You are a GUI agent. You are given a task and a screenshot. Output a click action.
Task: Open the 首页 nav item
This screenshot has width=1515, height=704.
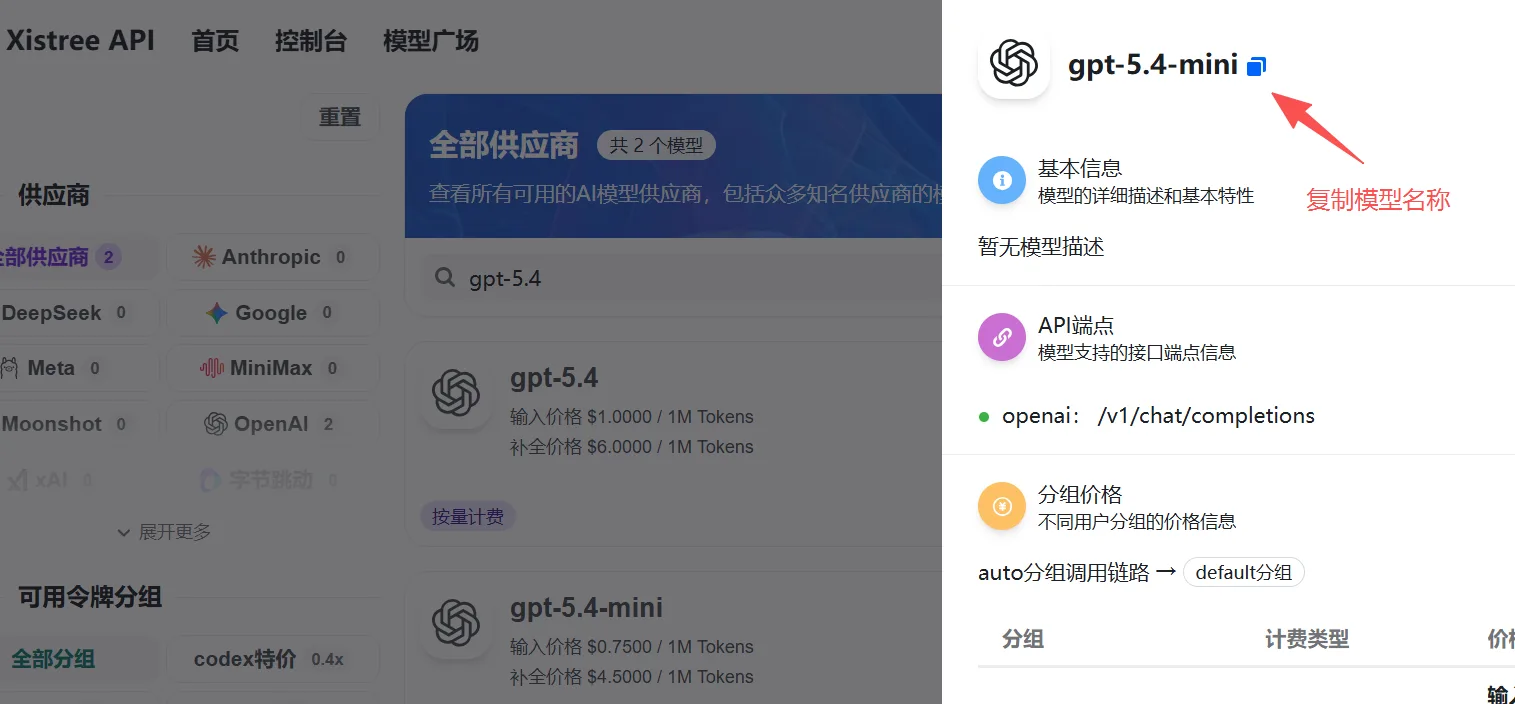pos(216,41)
